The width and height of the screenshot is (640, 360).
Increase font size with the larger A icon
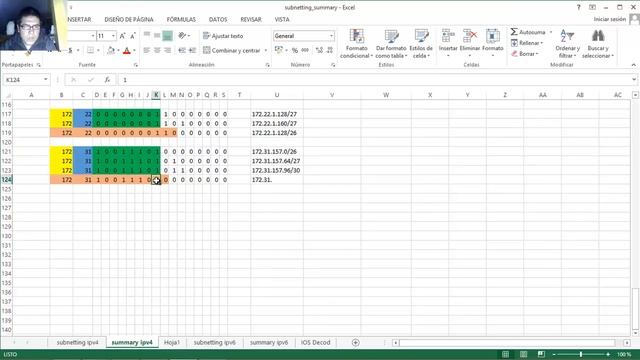click(122, 36)
